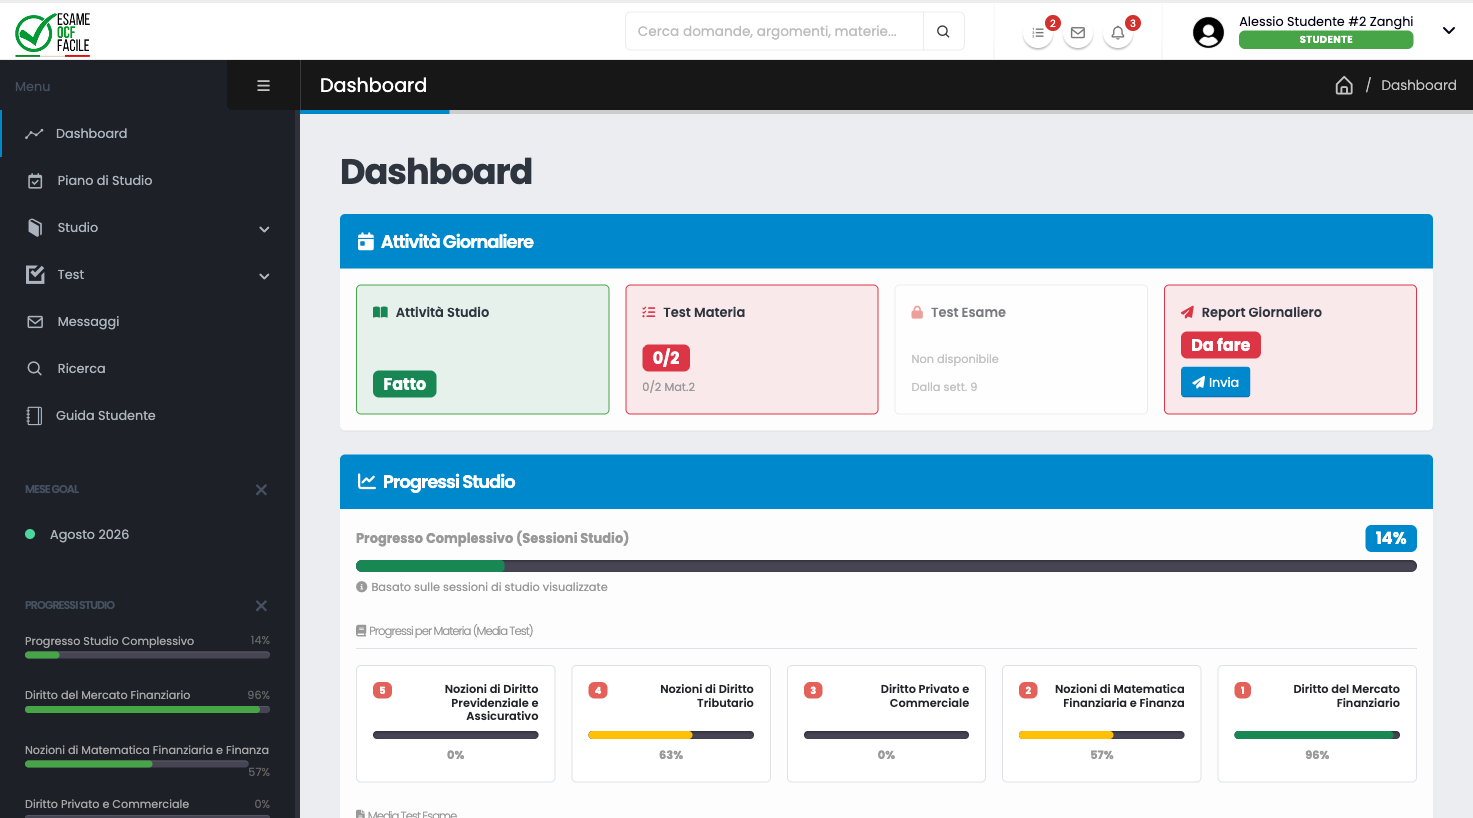Open the task list icon with badge 2
Viewport: 1473px width, 818px height.
click(1037, 32)
